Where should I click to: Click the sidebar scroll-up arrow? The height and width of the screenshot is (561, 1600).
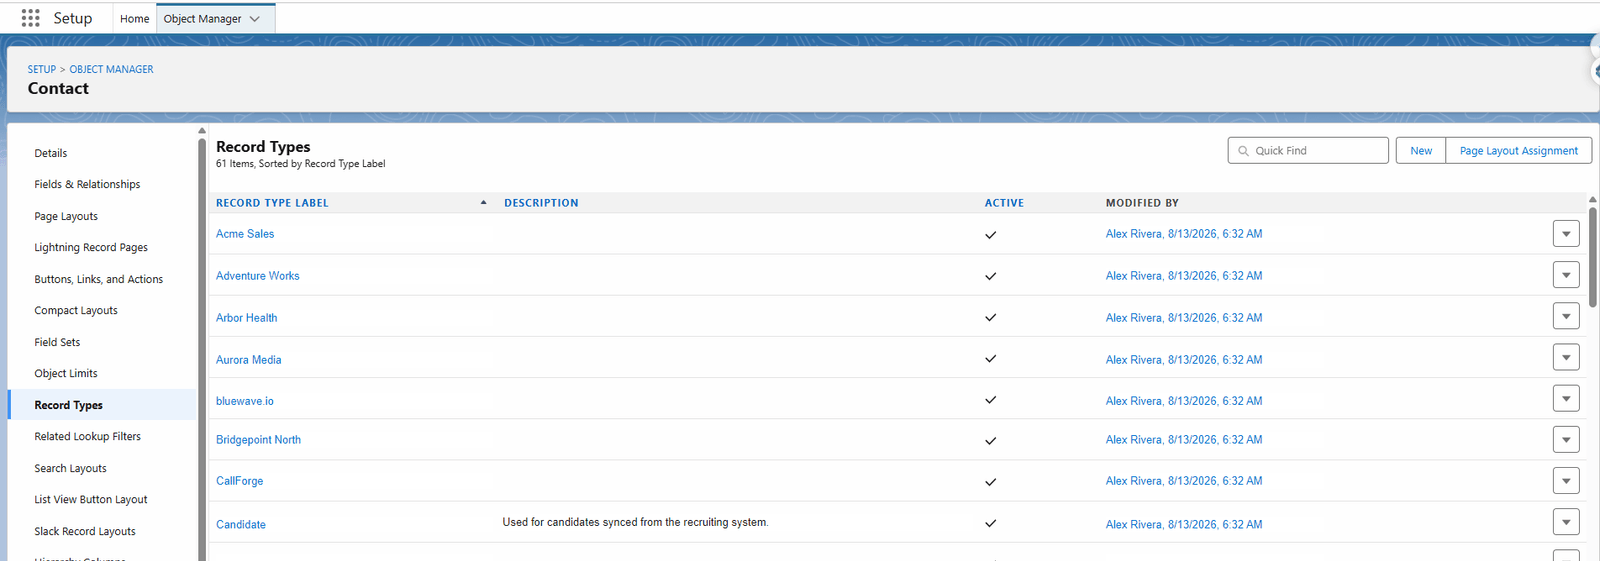[x=202, y=131]
